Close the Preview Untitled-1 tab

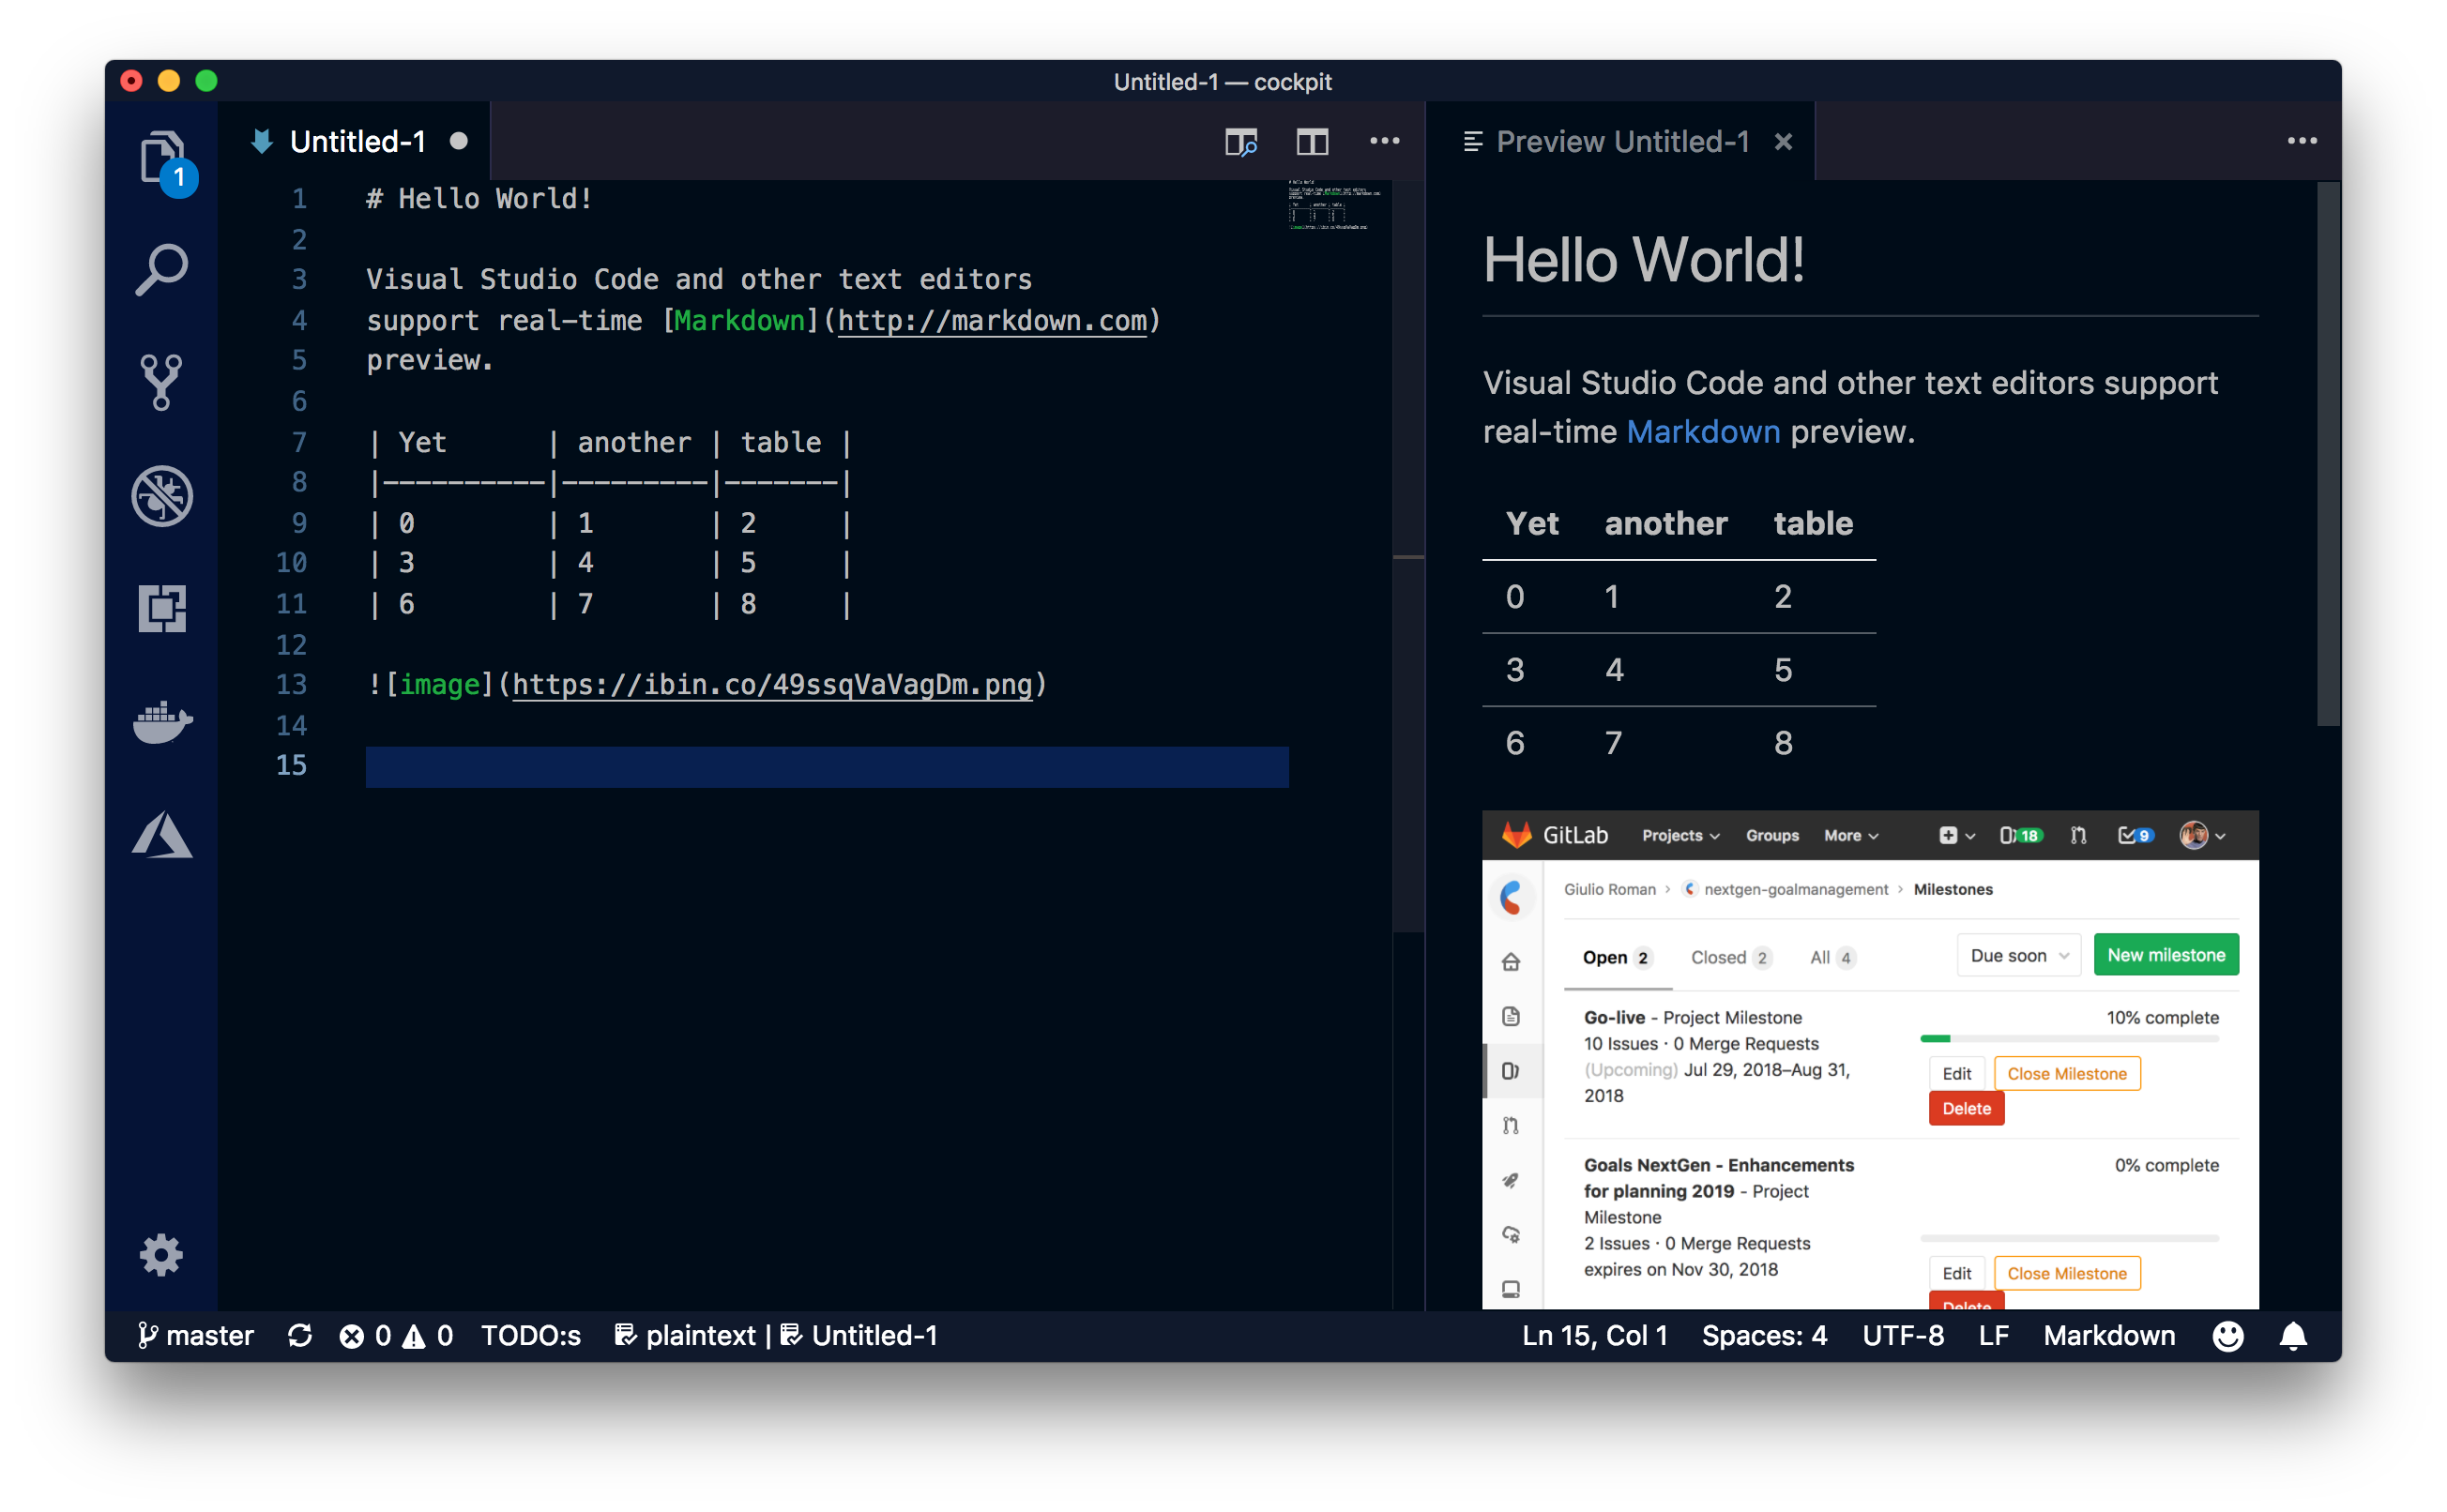[x=1783, y=142]
